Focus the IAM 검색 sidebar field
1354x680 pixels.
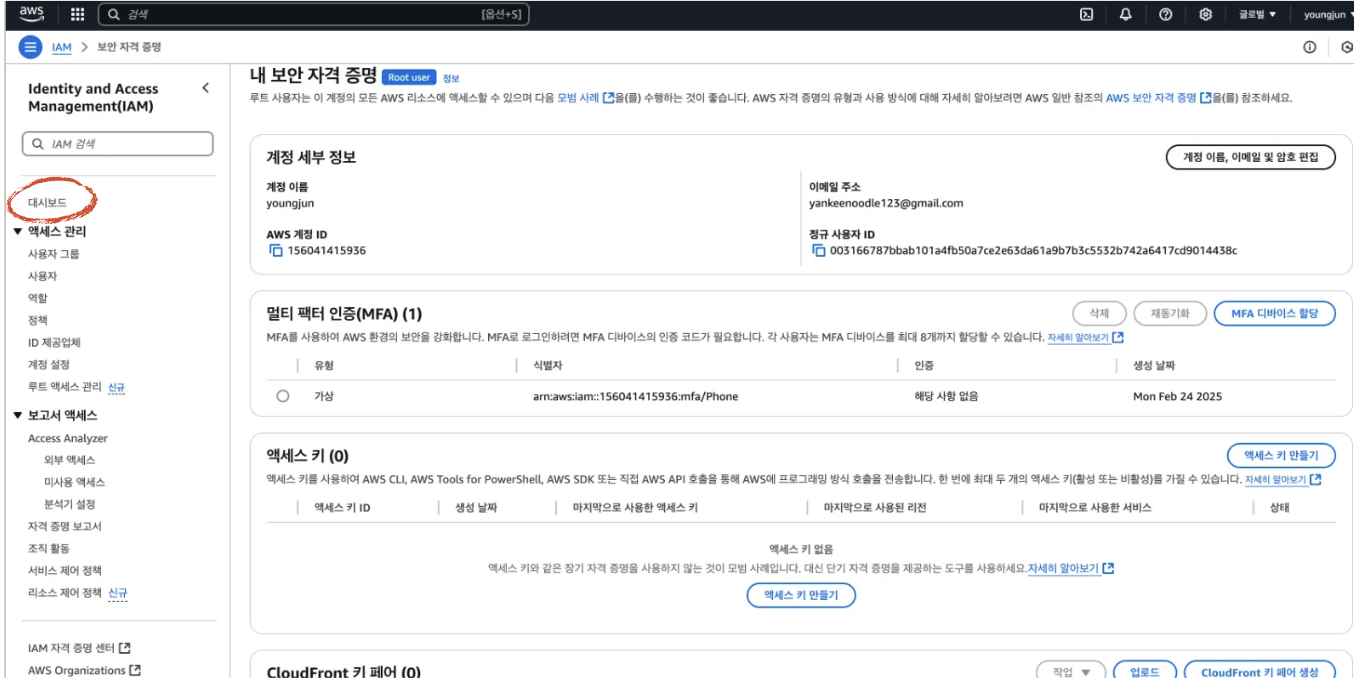pos(118,144)
